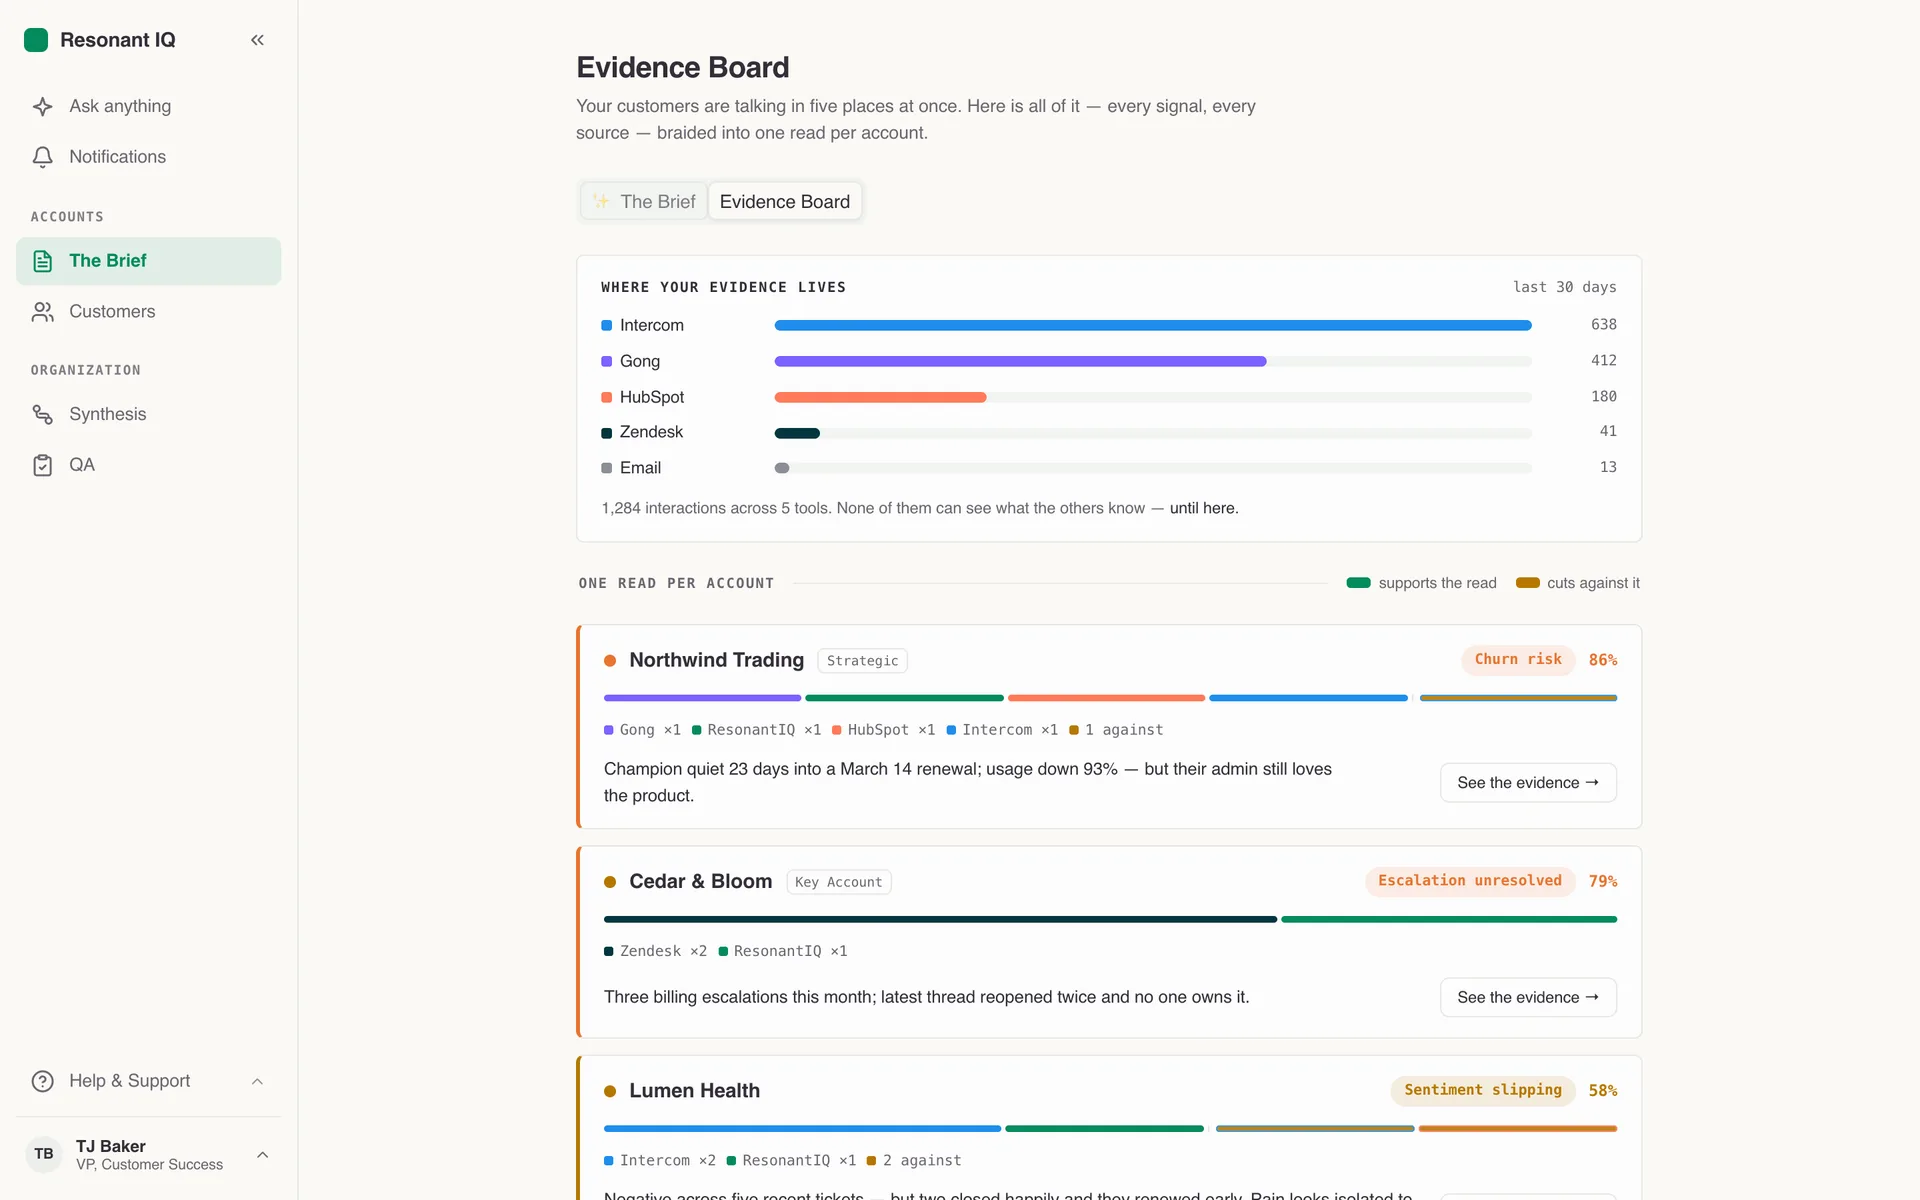Viewport: 1920px width, 1200px height.
Task: Click Northwind Trading purple Gong evidence segment
Action: pos(702,698)
